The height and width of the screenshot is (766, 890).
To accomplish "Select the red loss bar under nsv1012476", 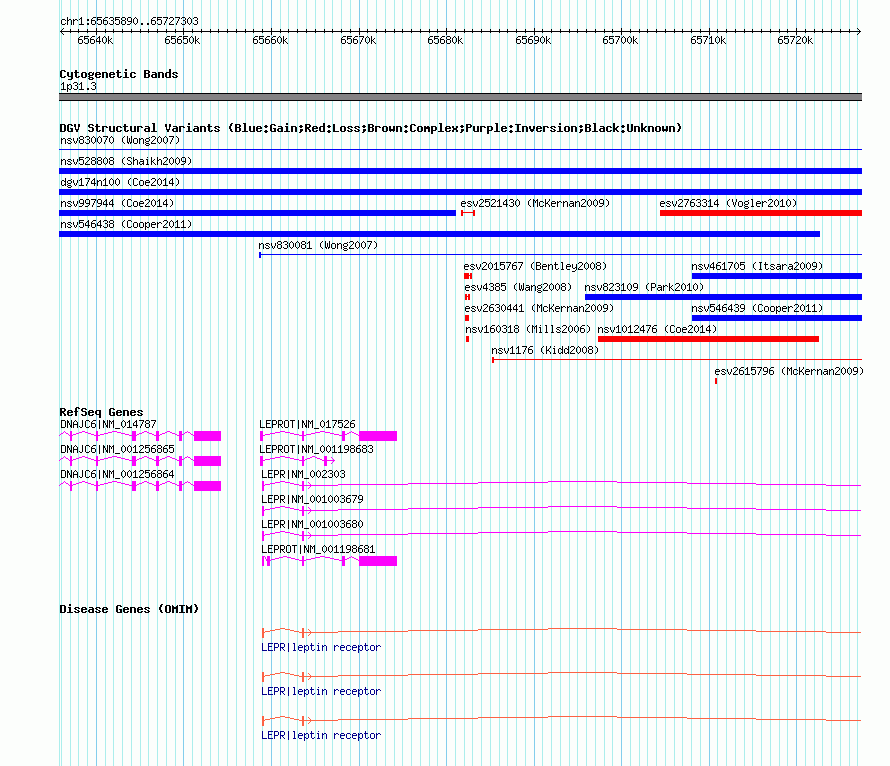I will pos(708,339).
